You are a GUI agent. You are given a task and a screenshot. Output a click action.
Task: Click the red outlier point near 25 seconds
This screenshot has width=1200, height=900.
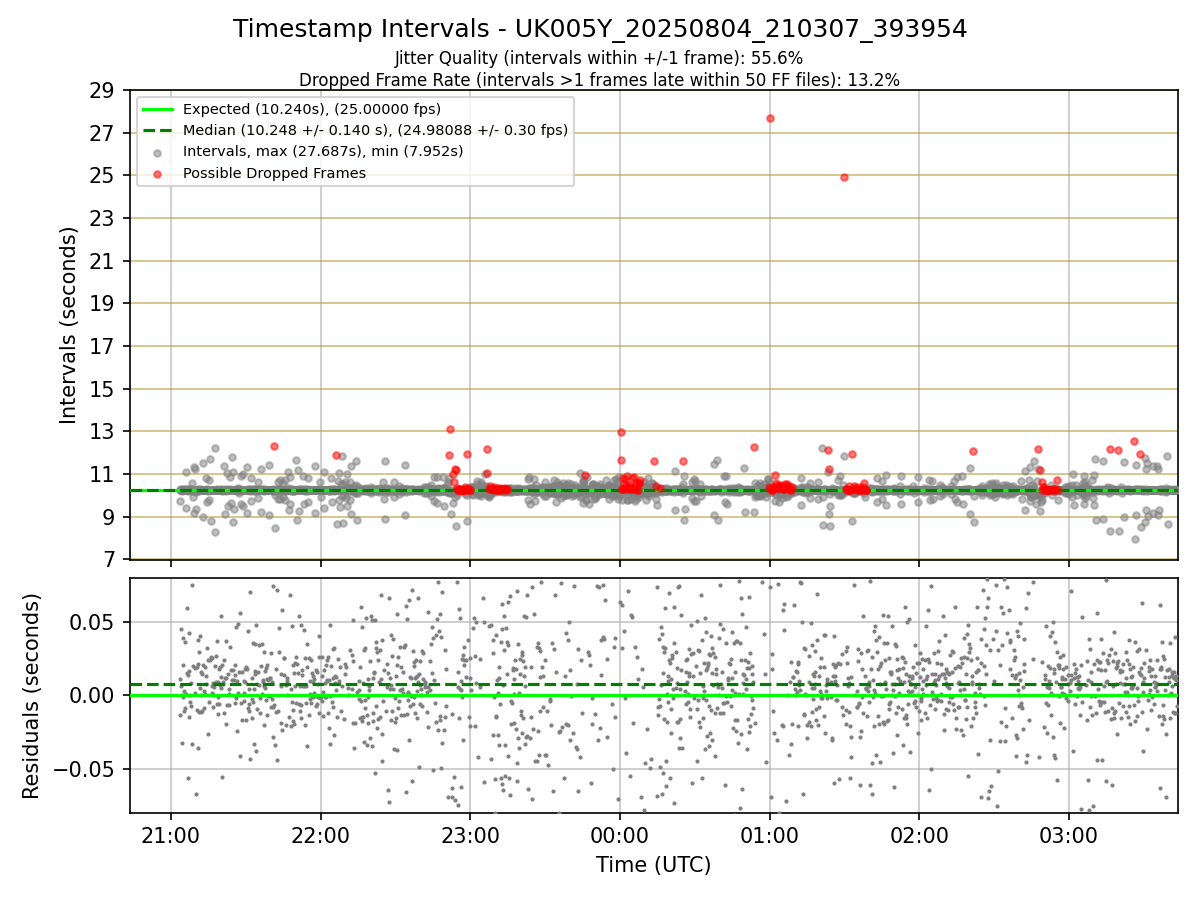point(844,177)
